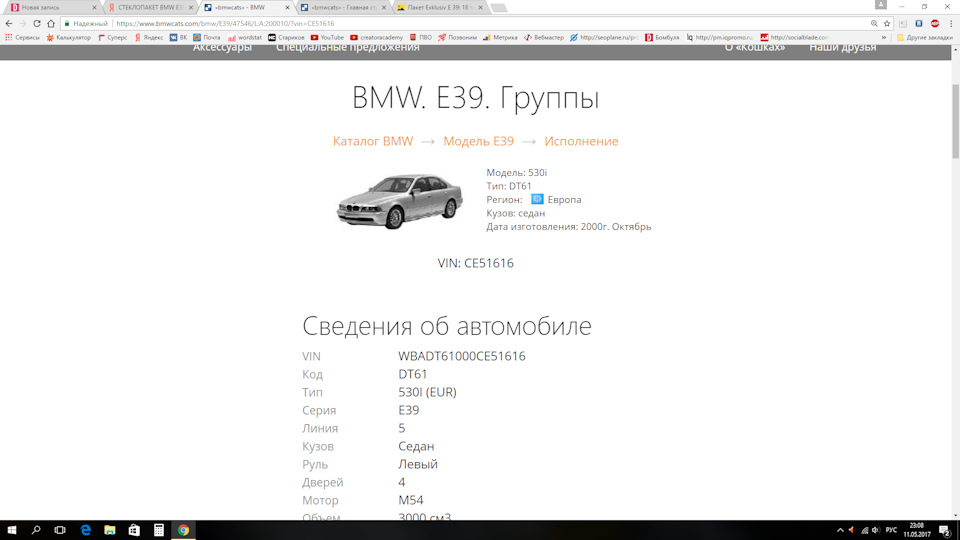Select the Мотор value M54

411,500
